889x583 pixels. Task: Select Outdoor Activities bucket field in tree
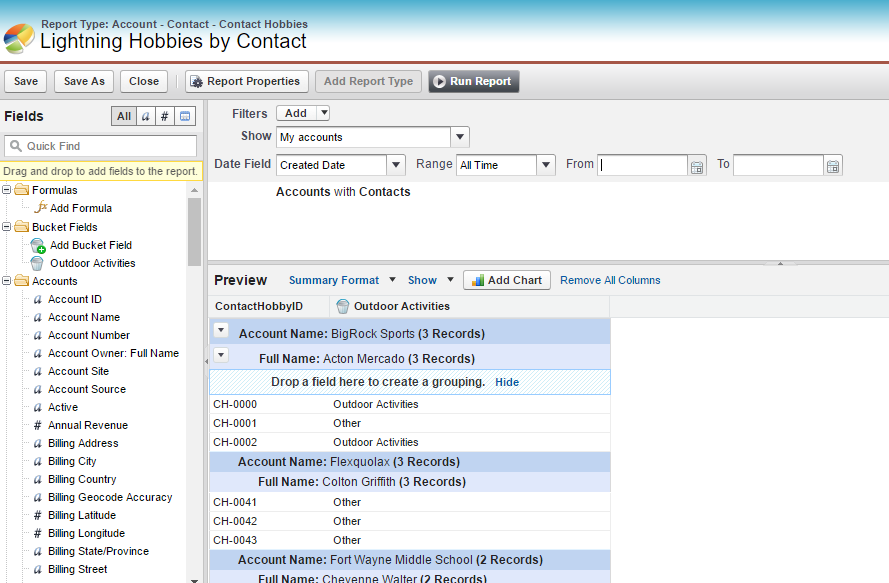tap(92, 263)
